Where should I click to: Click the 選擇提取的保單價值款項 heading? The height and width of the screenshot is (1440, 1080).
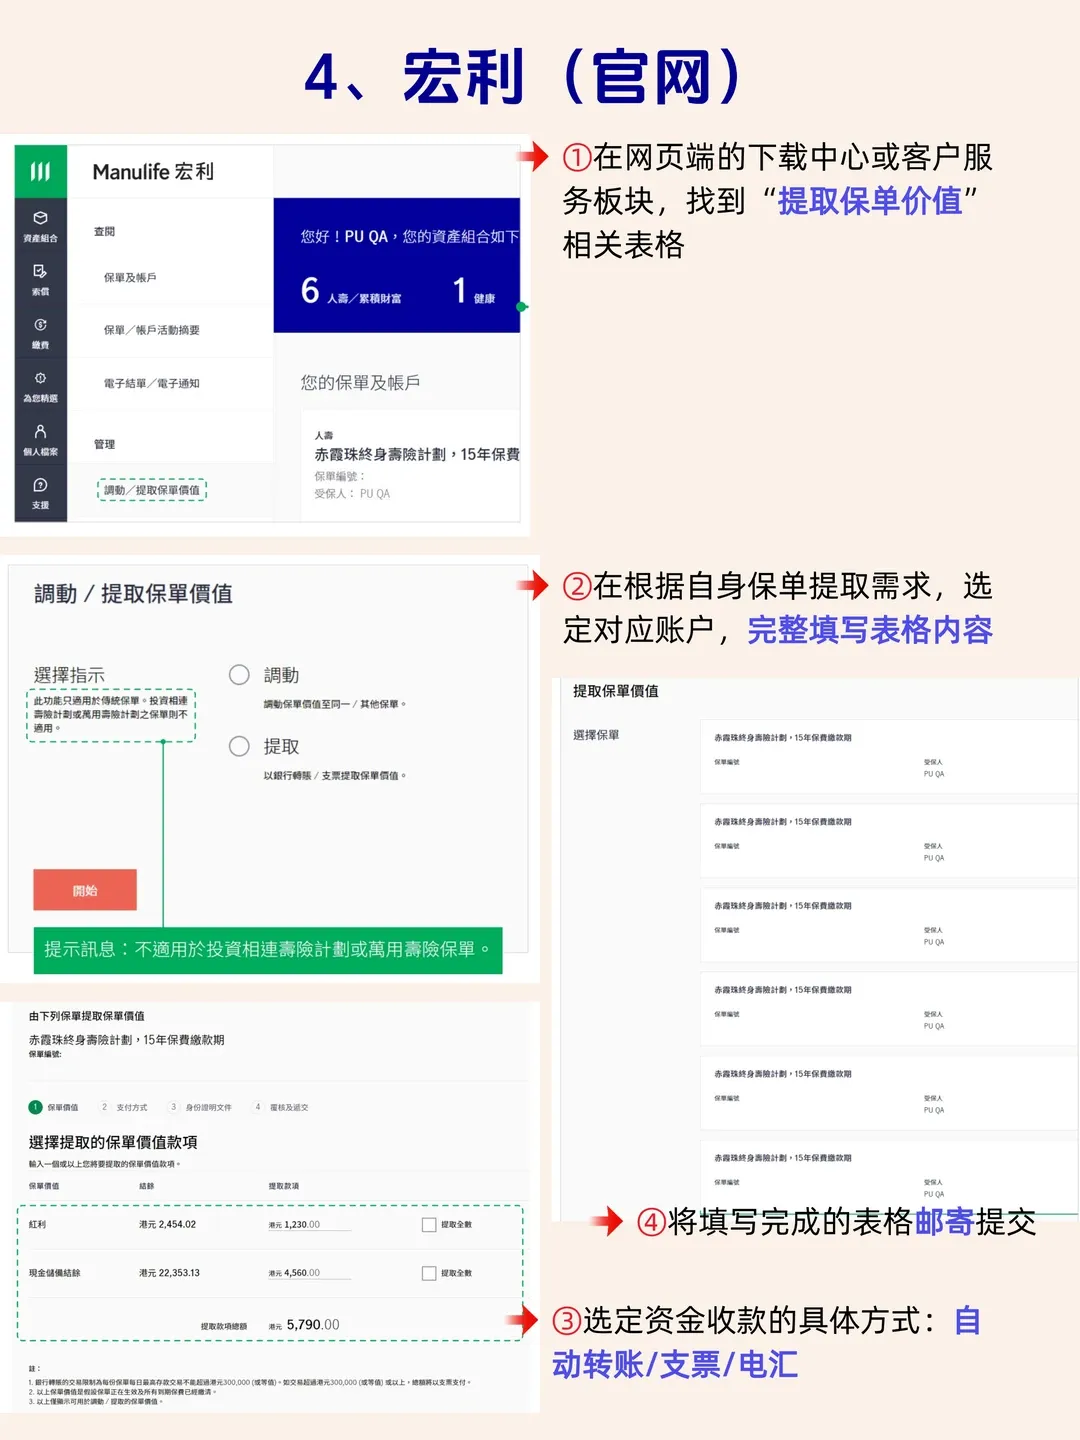coord(113,1142)
